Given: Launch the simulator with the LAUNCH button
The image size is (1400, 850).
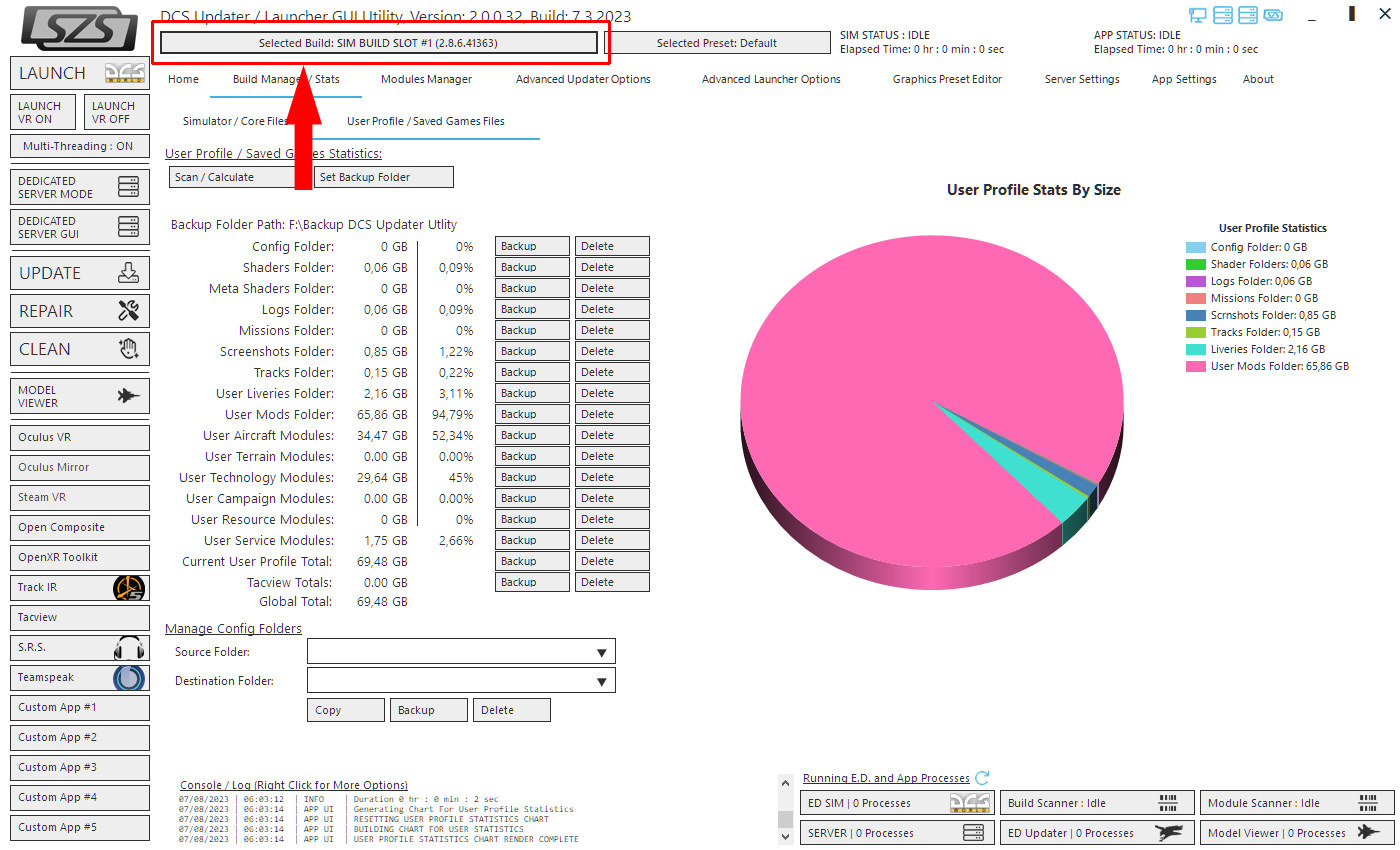Looking at the screenshot, I should point(80,73).
